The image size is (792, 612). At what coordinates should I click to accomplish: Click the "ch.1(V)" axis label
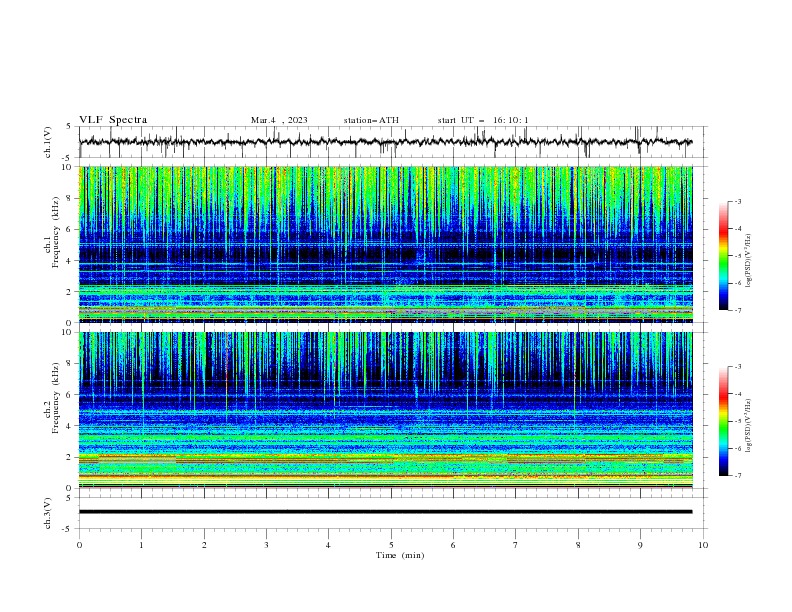click(x=48, y=142)
